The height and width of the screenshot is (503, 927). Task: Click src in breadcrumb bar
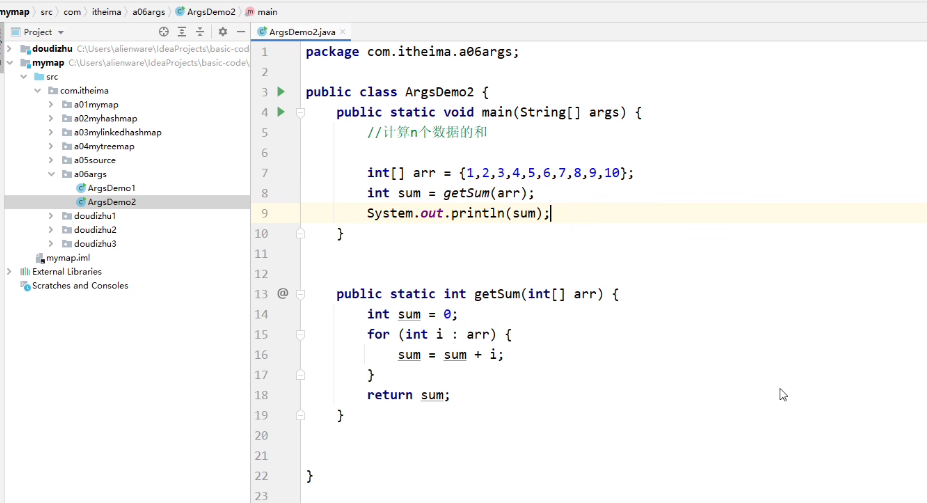click(46, 12)
